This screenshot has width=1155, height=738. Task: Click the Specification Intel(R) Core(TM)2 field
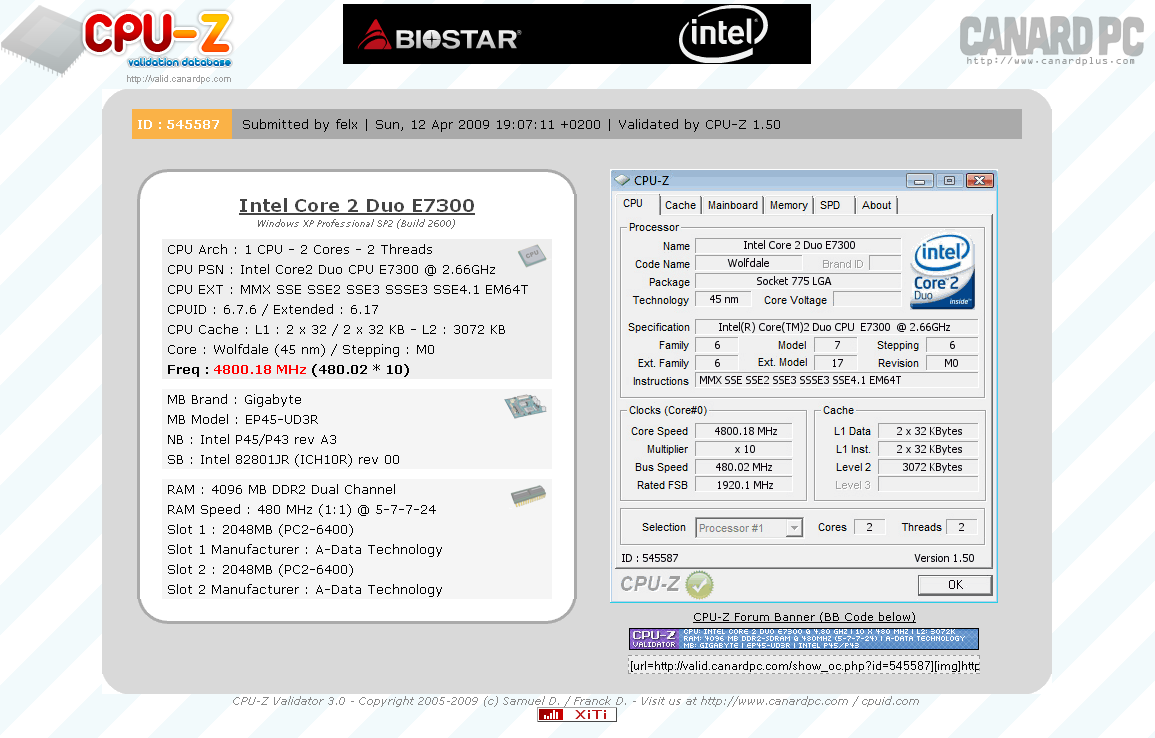coord(837,327)
